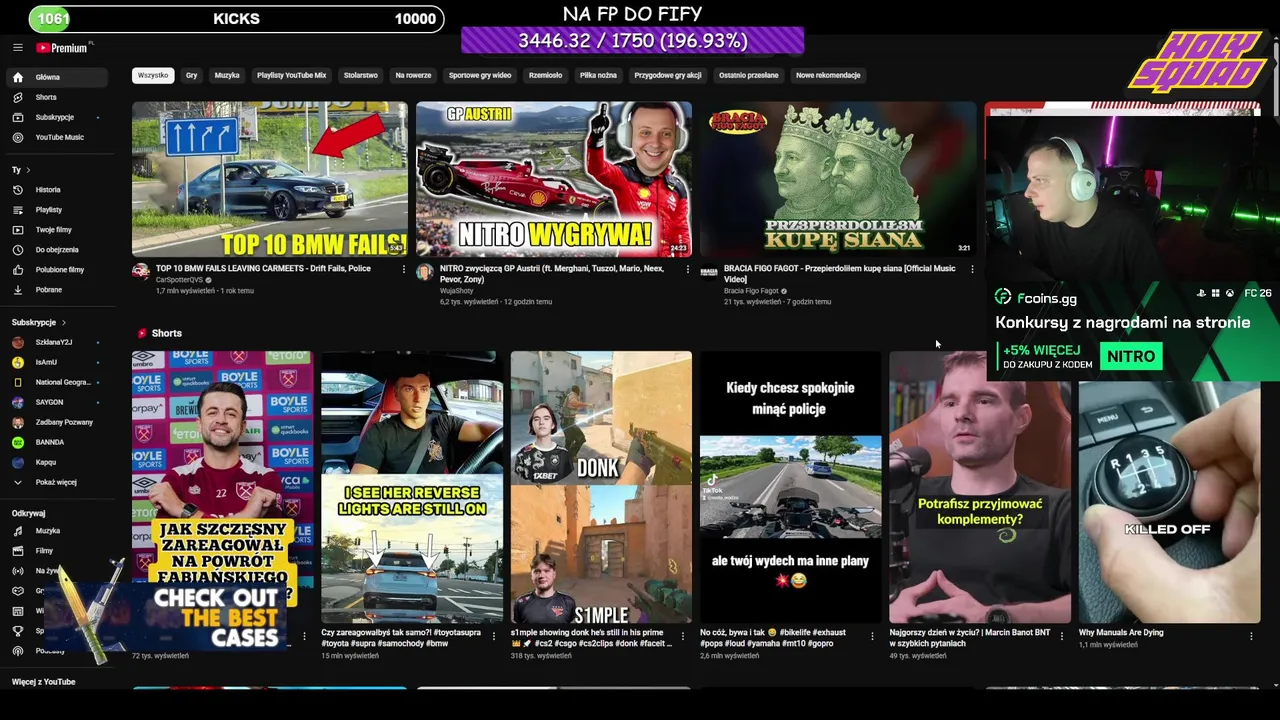Select Sportowe gry wideo chip
The image size is (1280, 720).
[x=480, y=75]
